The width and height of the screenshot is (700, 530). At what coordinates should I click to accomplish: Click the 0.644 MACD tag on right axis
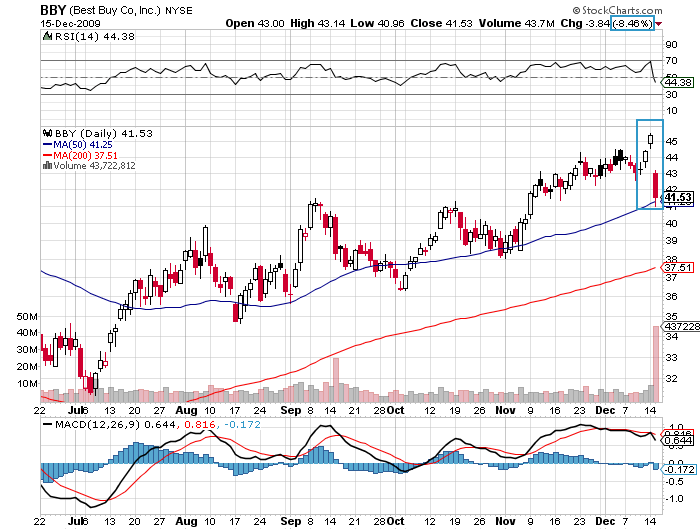(679, 441)
